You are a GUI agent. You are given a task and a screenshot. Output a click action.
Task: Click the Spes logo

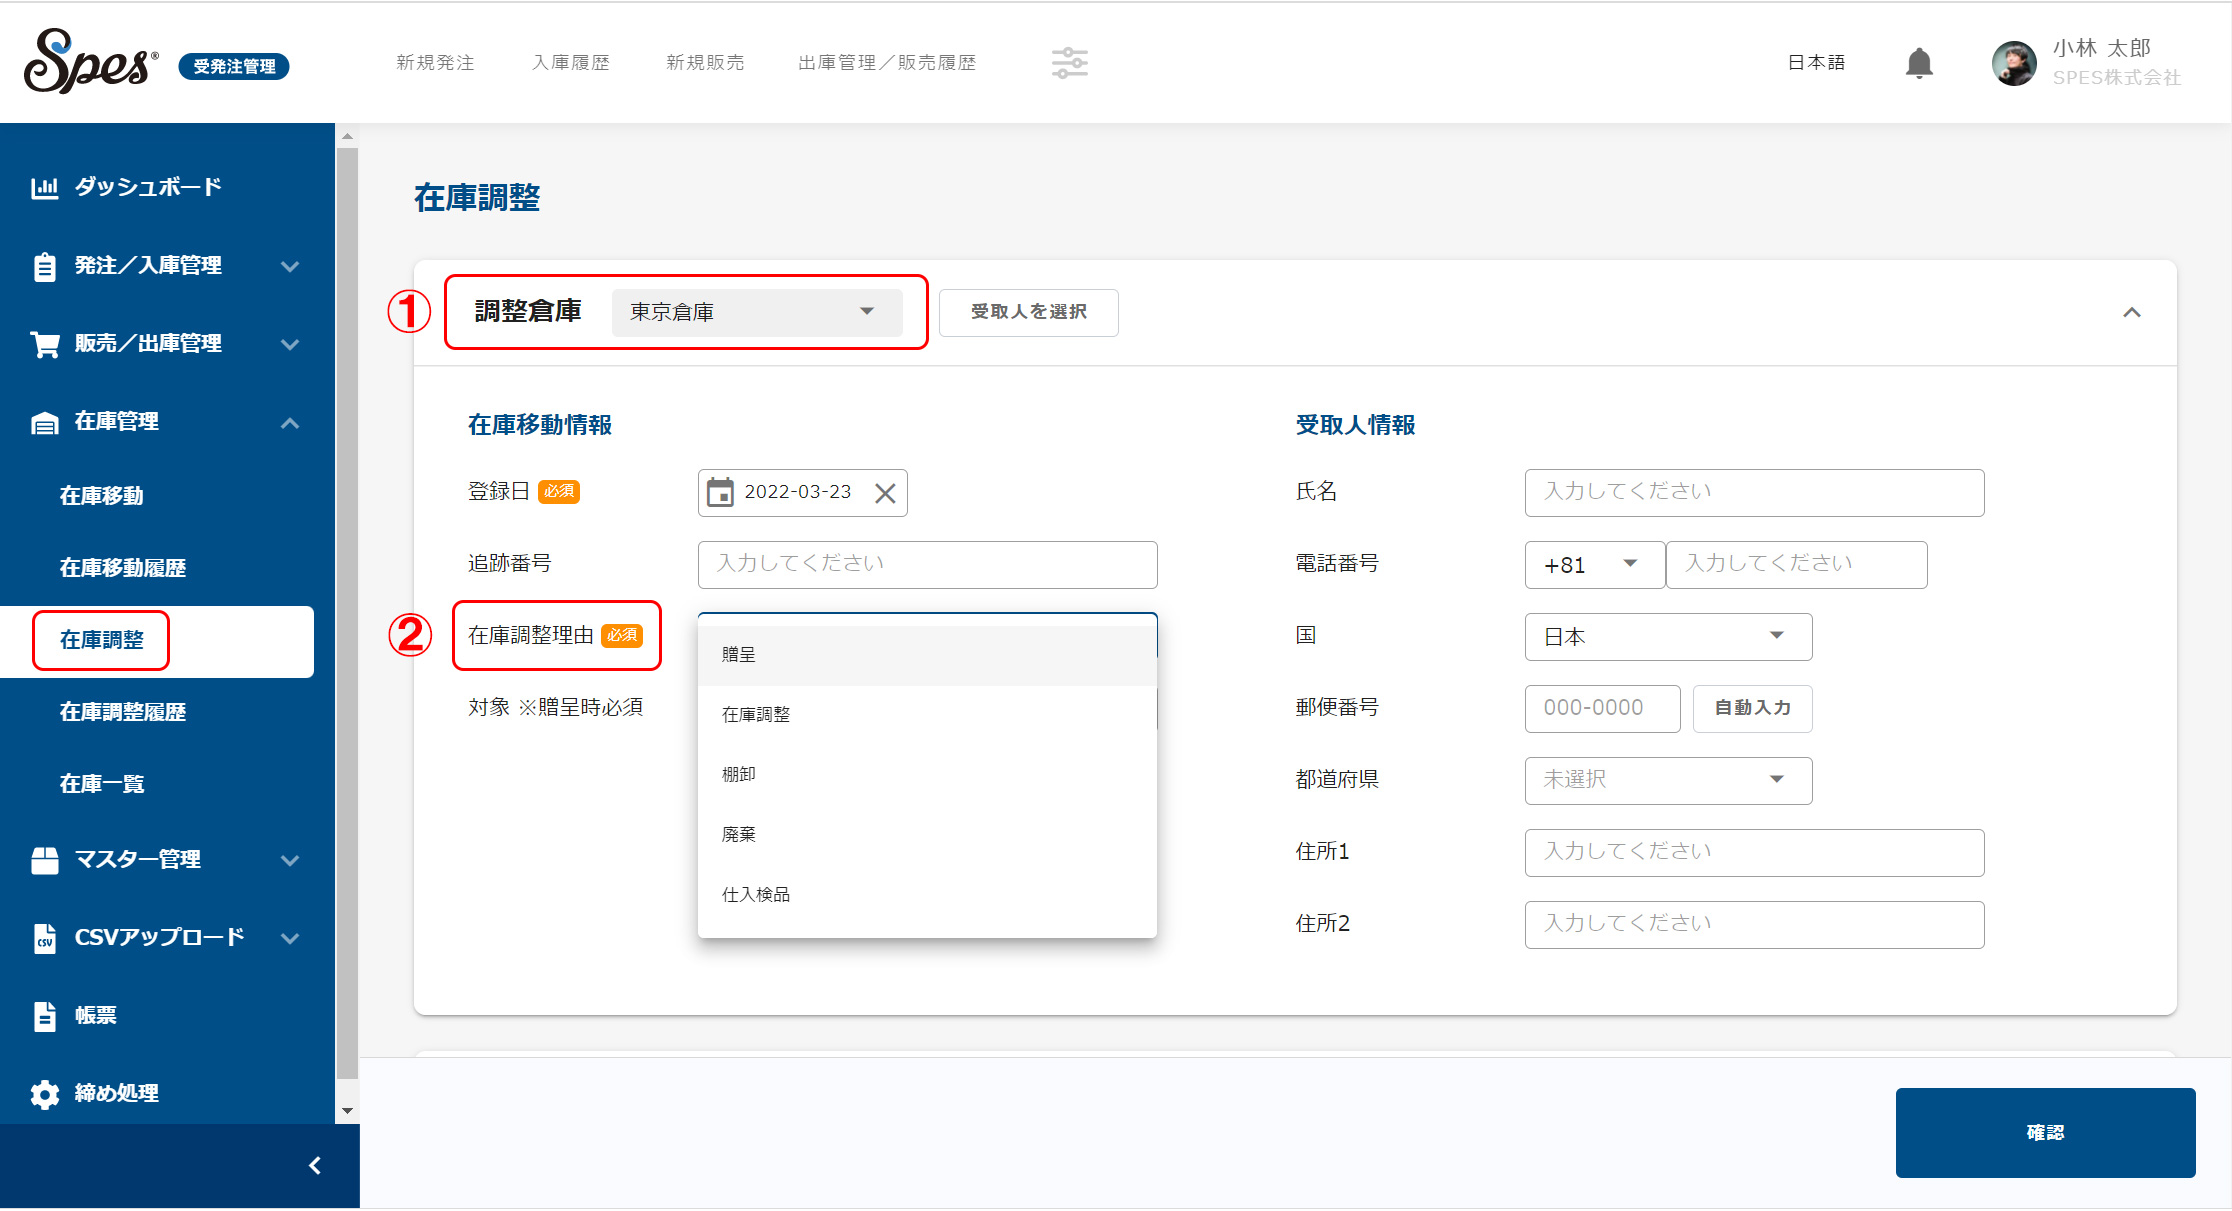pos(91,61)
